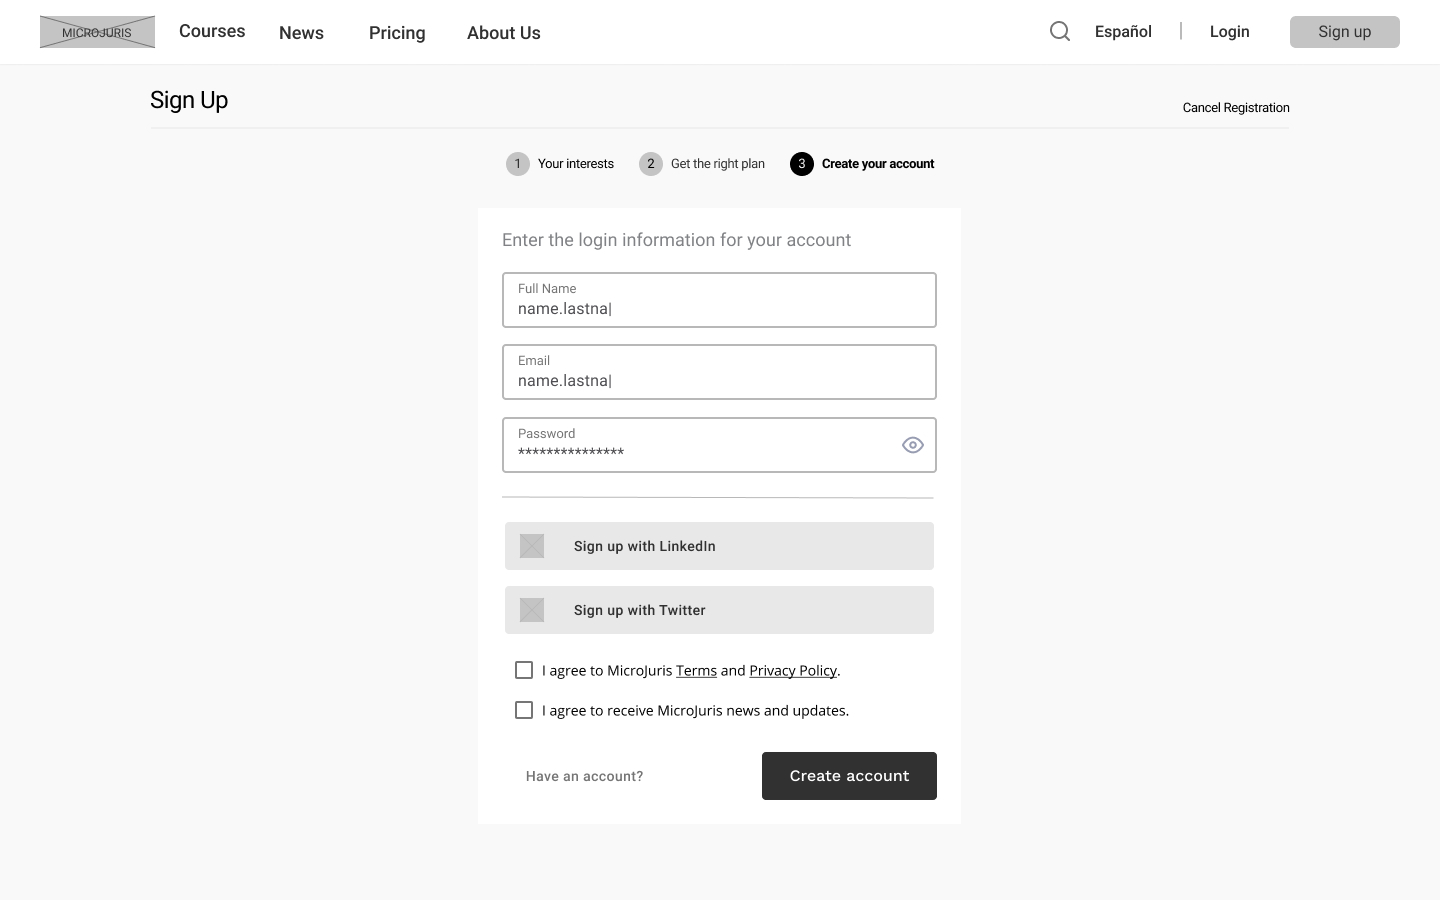Click the MicroJuris logo
Screen dimensions: 1440x900
[97, 31]
